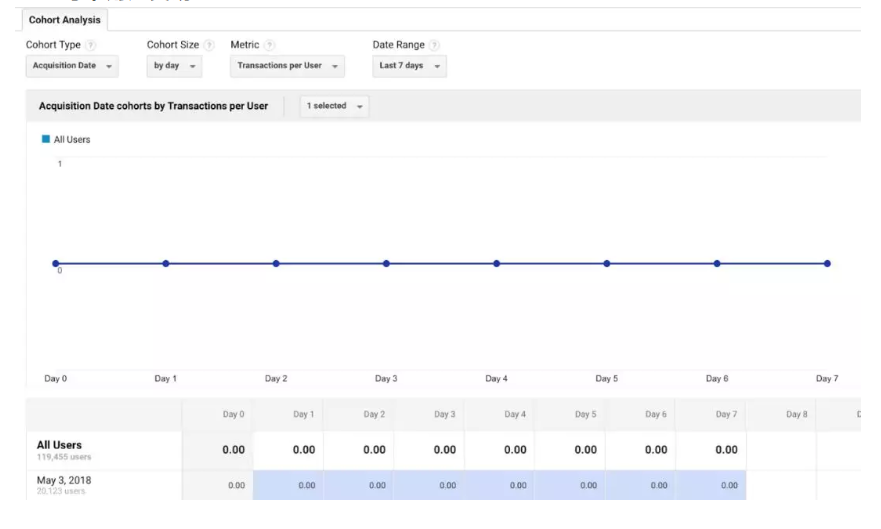The height and width of the screenshot is (529, 881).
Task: Click the Day 7 point on line chart
Action: coord(827,263)
